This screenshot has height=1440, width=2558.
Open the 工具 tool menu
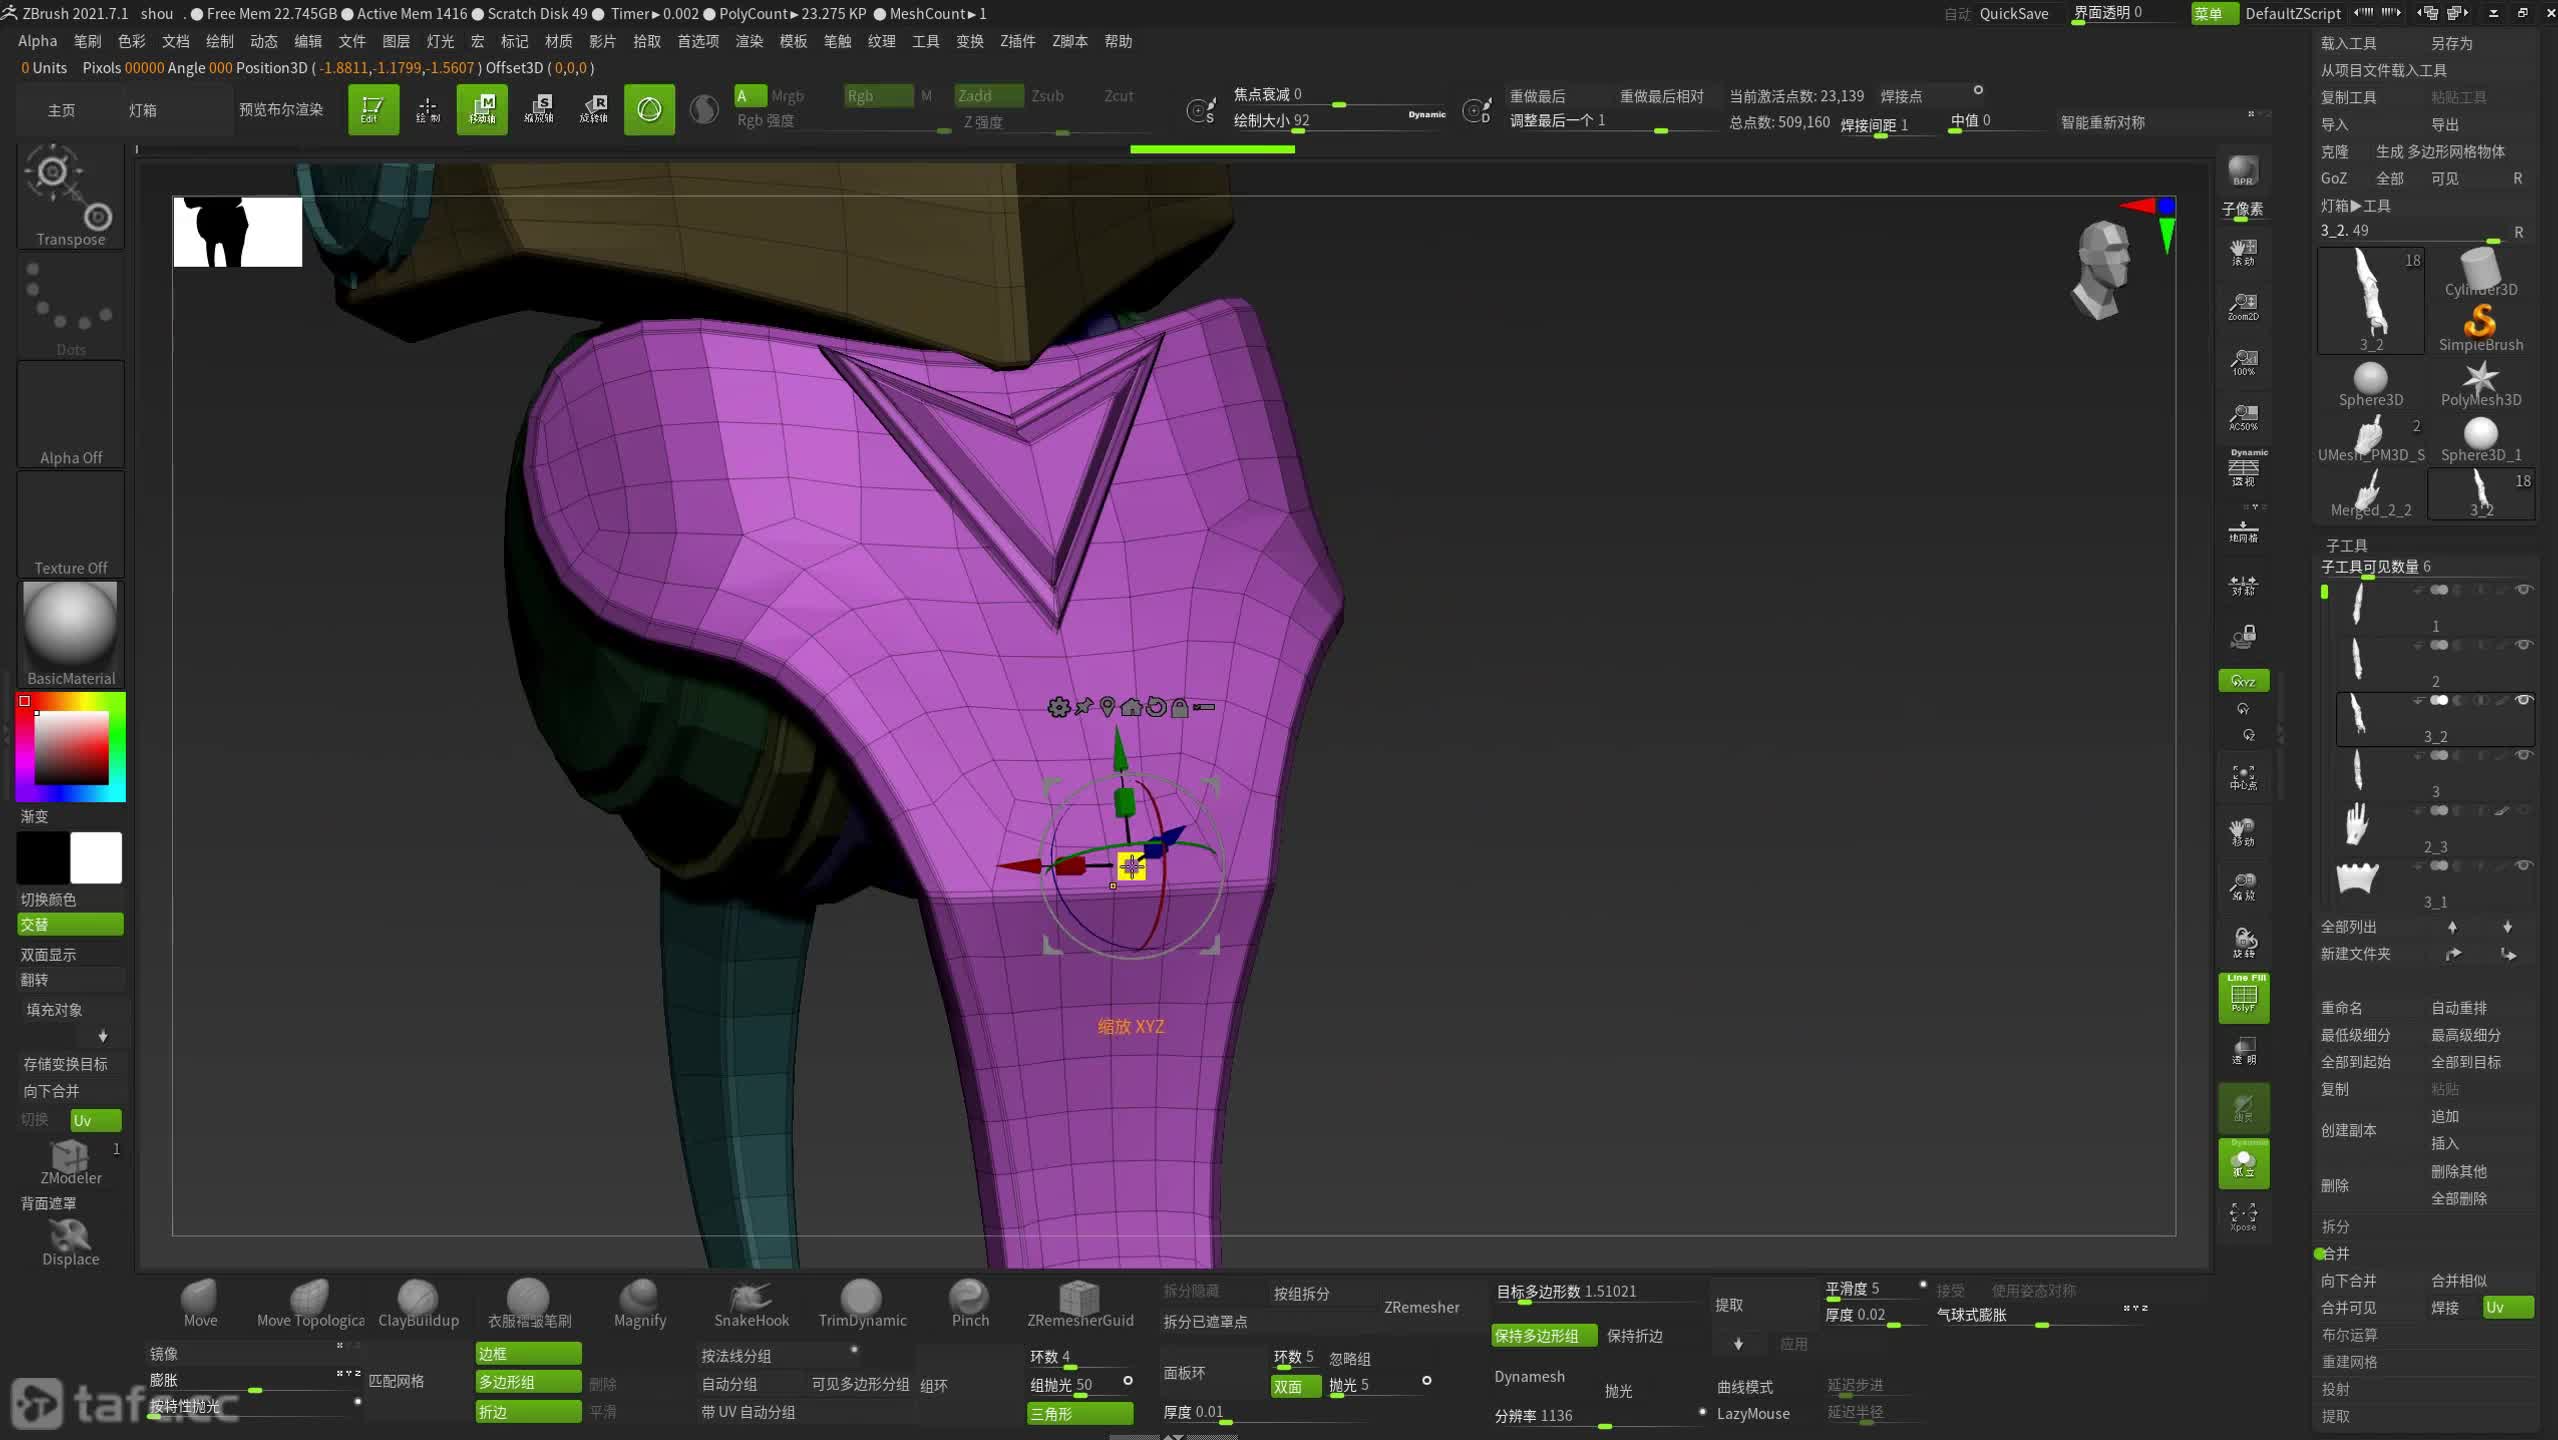coord(925,41)
